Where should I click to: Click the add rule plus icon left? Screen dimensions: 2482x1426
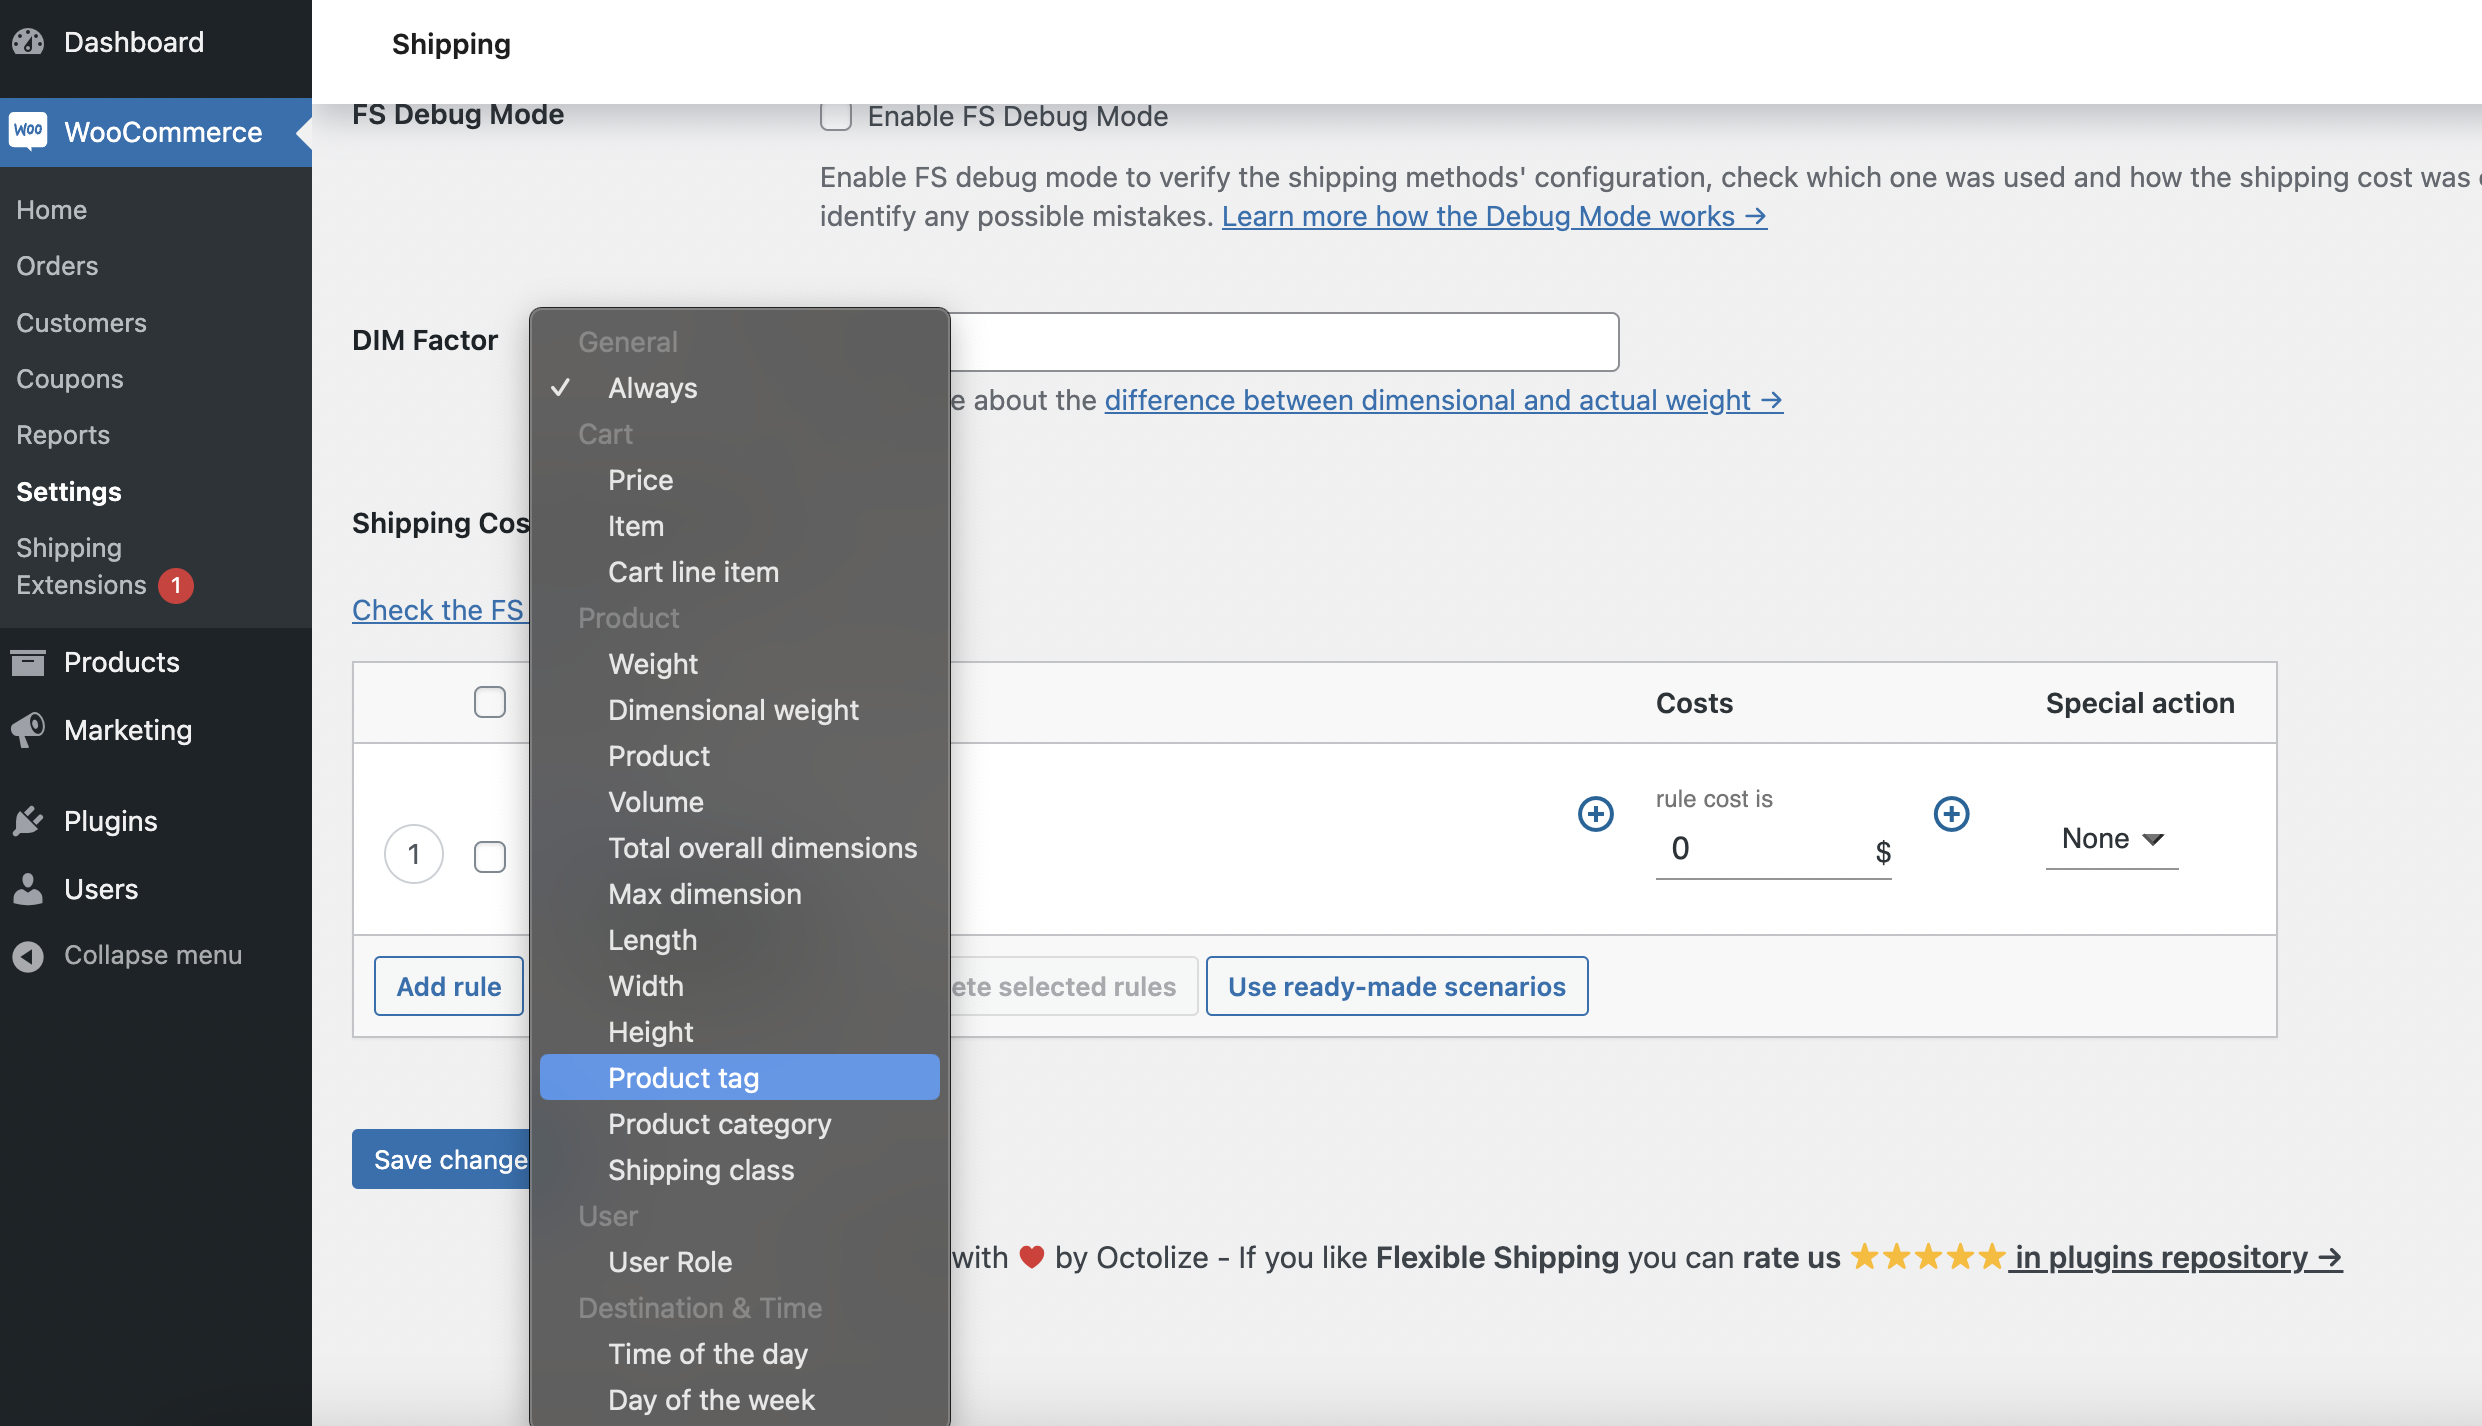tap(1596, 811)
